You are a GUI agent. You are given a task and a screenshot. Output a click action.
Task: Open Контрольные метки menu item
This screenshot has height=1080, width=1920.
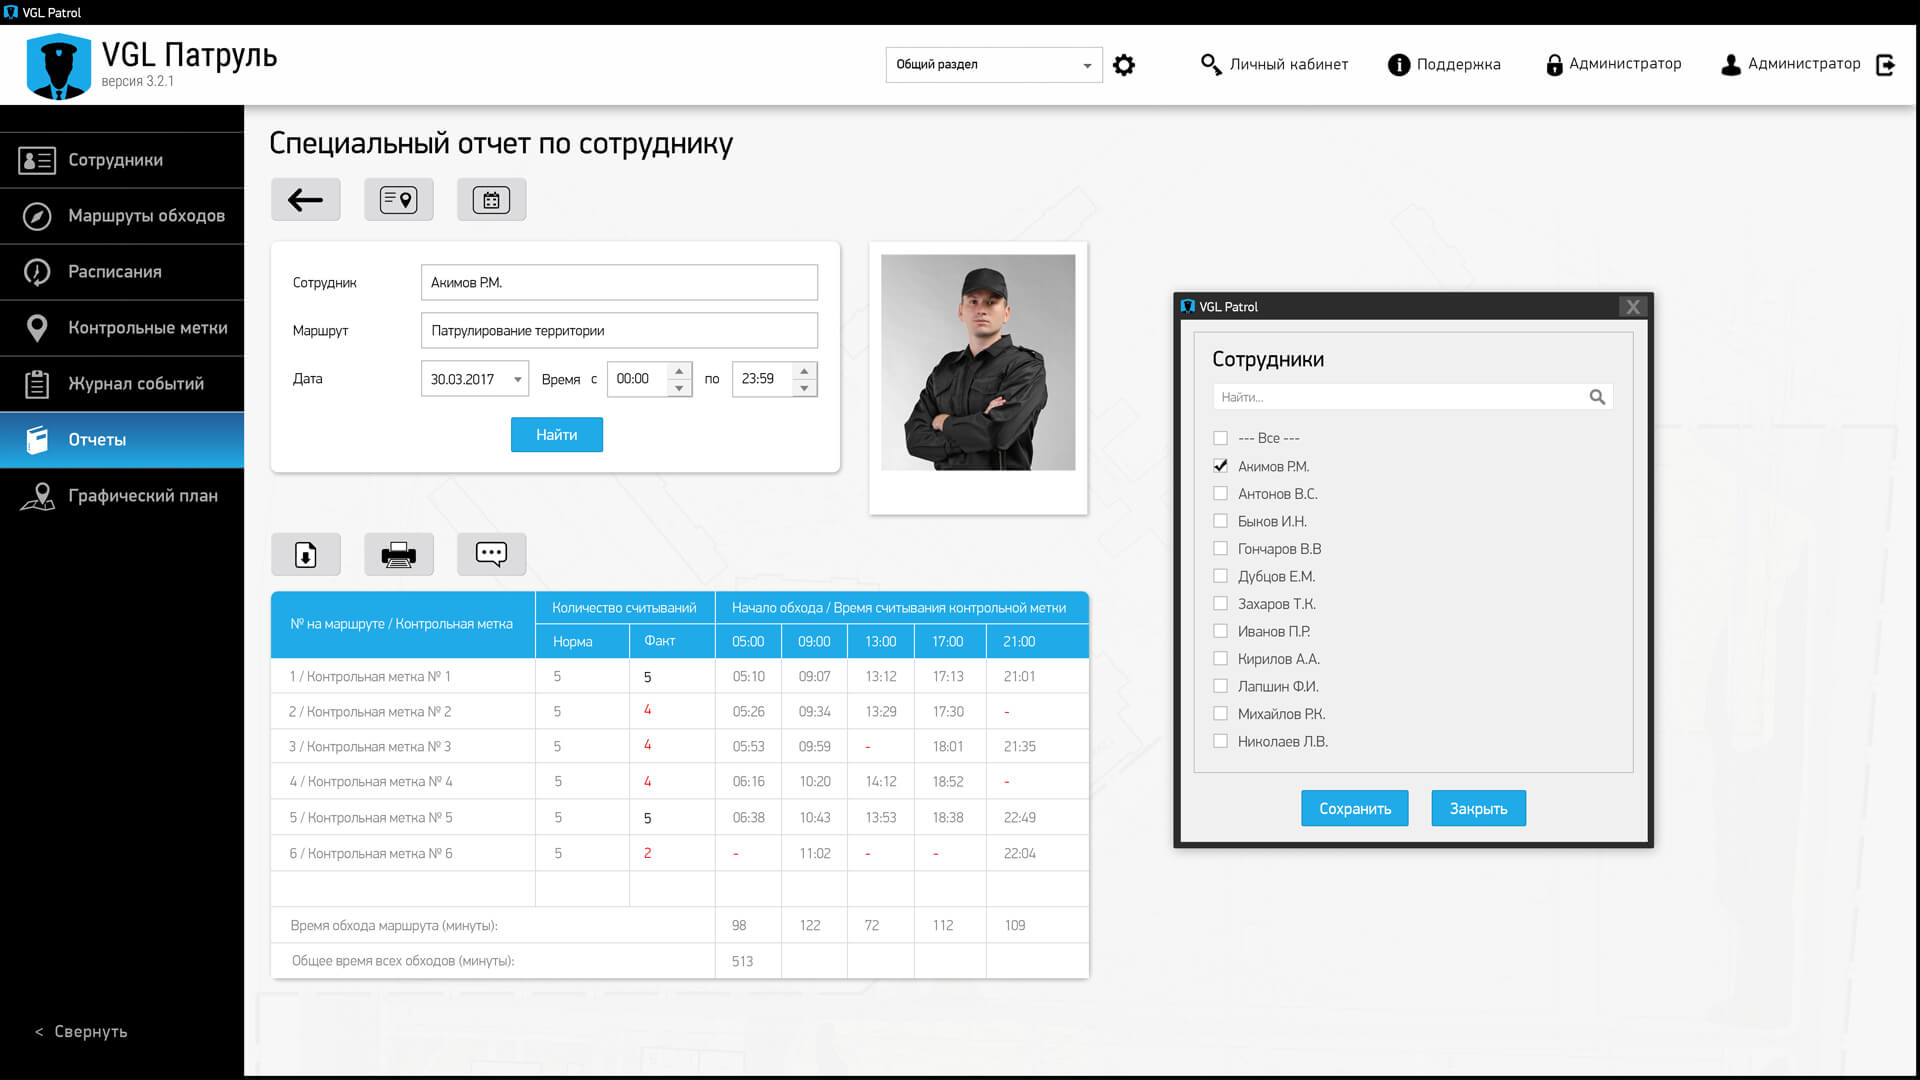(122, 328)
